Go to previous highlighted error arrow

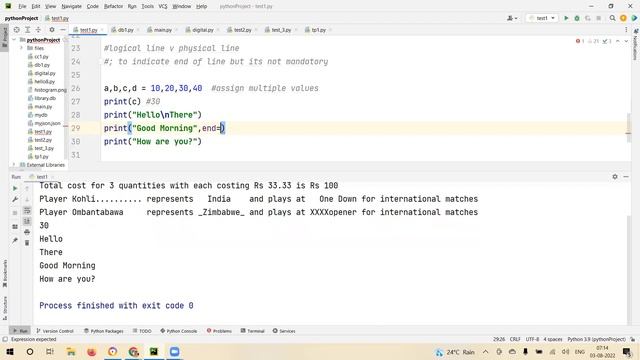point(618,41)
